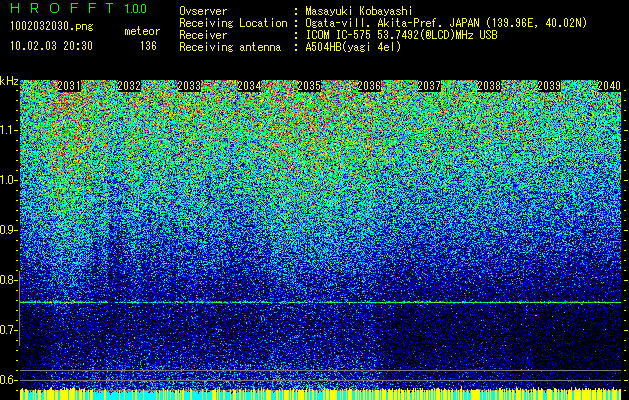The width and height of the screenshot is (629, 400).
Task: Click the Receiving Location field label
Action: (x=233, y=23)
